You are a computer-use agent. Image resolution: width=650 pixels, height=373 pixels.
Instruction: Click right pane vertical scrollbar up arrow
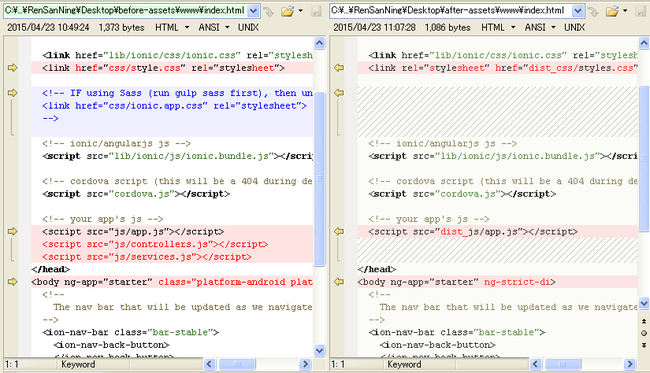click(644, 43)
